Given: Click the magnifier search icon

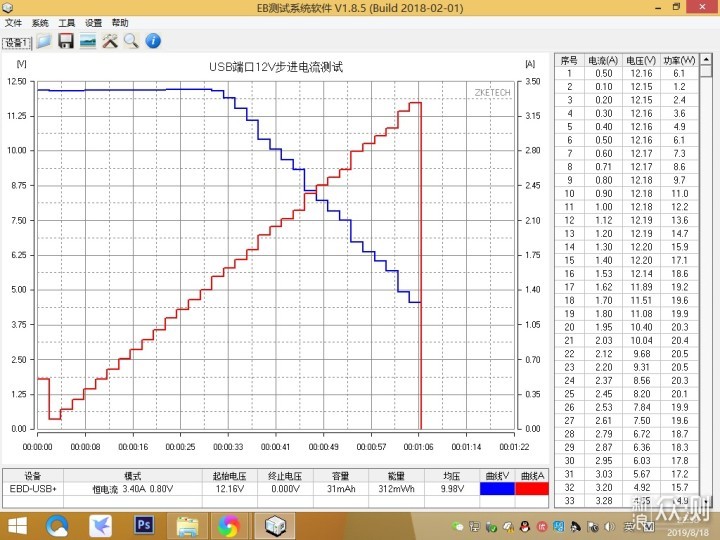Looking at the screenshot, I should pyautogui.click(x=131, y=41).
